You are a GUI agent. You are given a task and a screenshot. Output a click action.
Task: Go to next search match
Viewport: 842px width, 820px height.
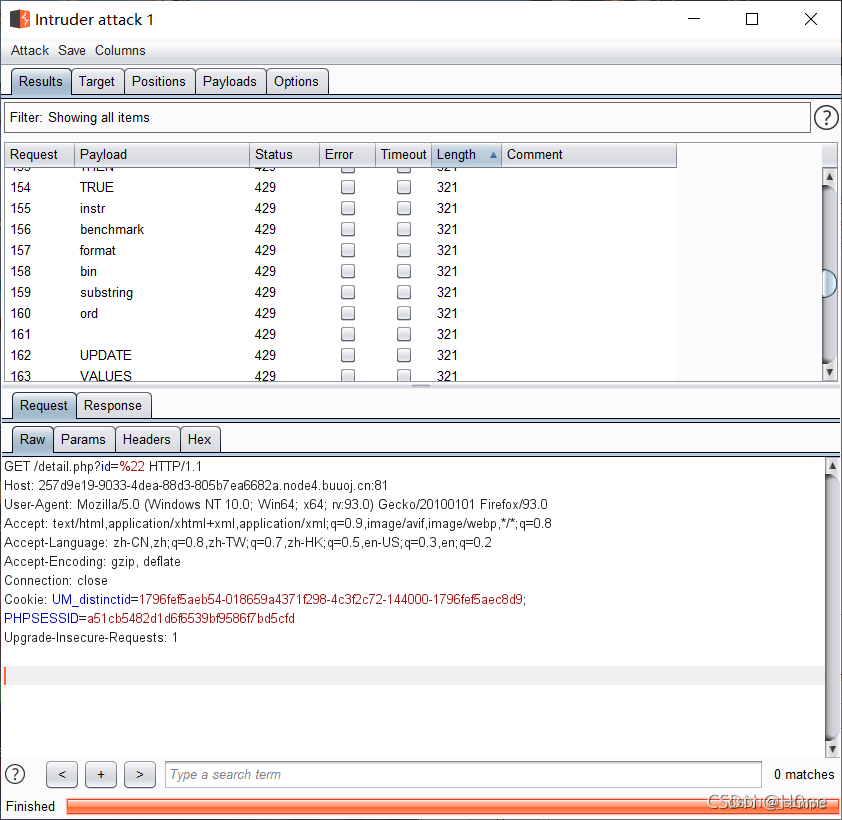tap(139, 774)
